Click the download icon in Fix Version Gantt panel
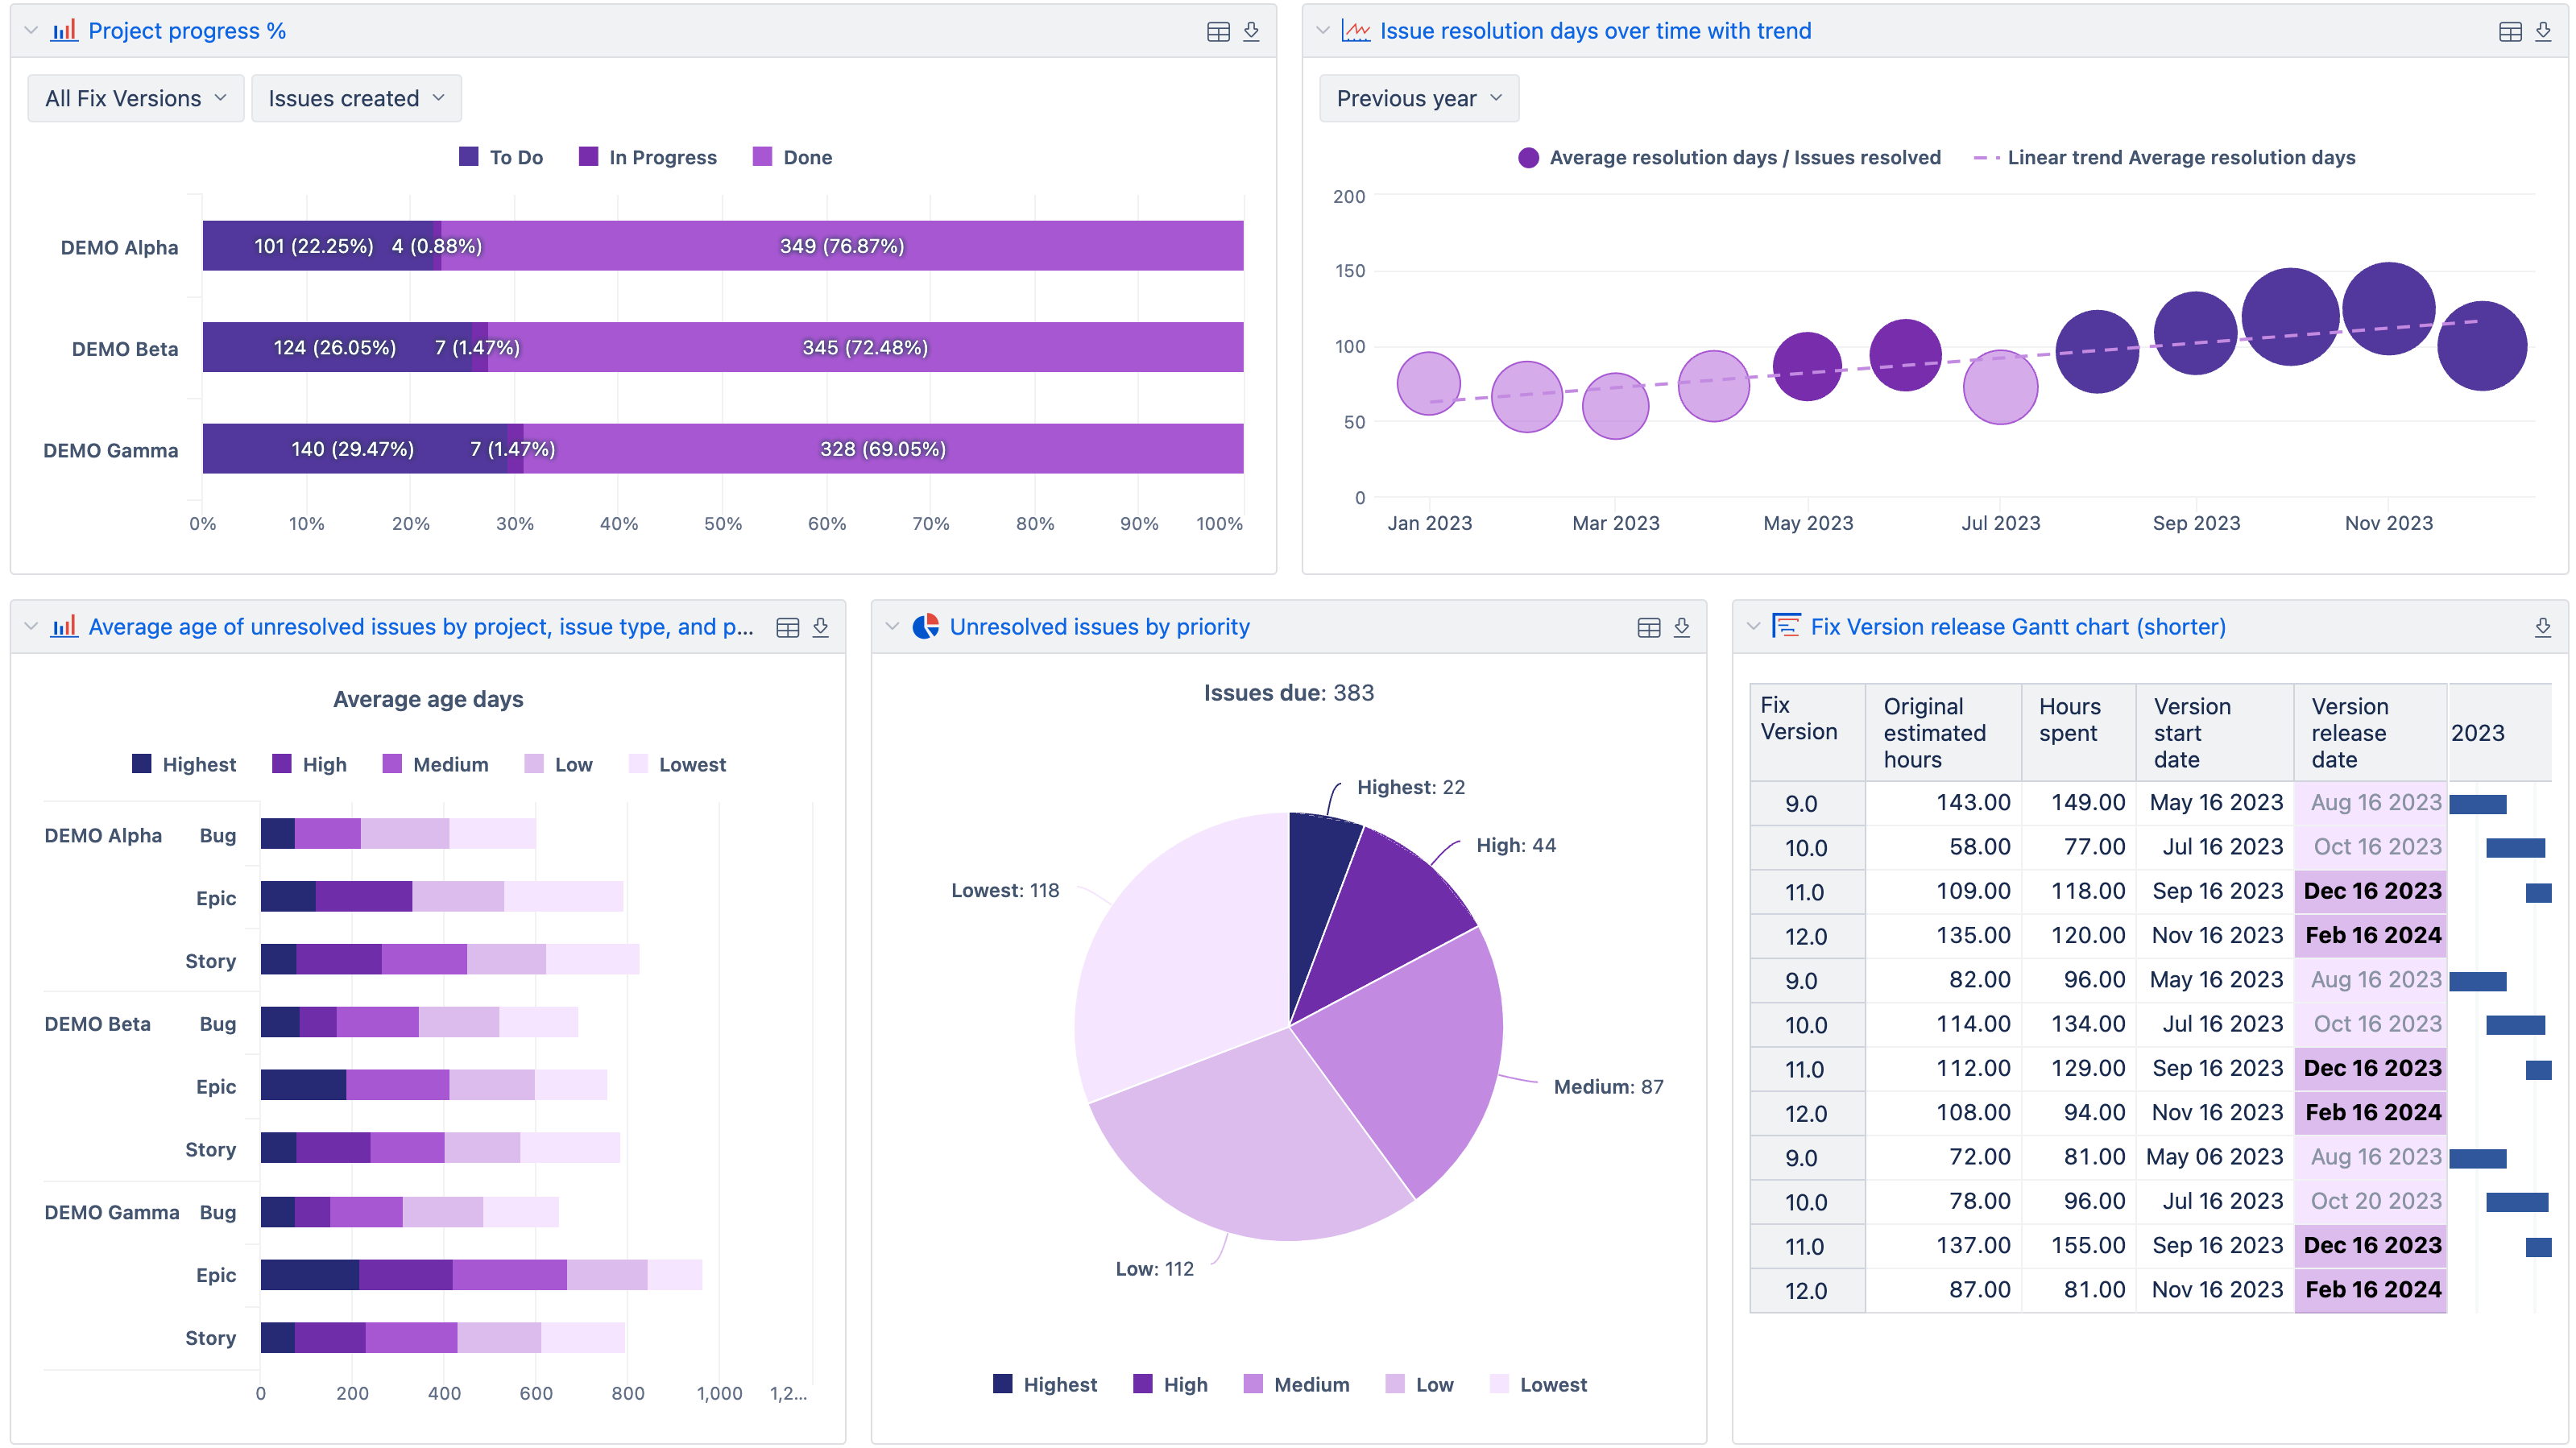Screen dimensions: 2576x1448 2544,626
